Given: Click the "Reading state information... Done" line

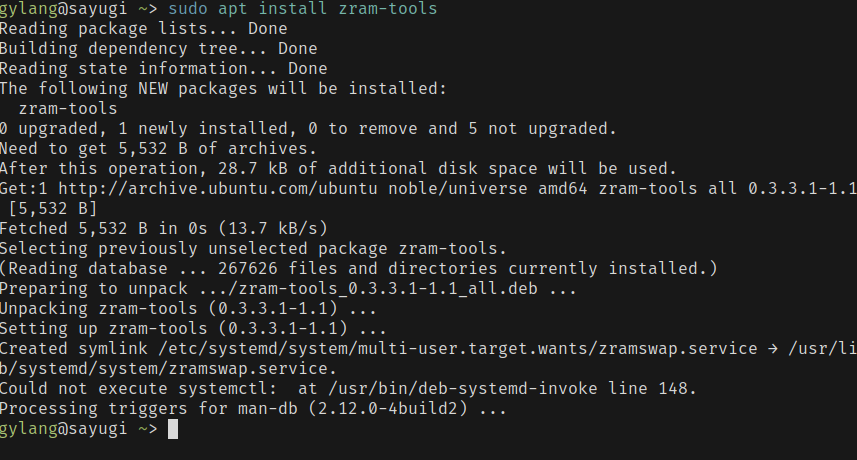Looking at the screenshot, I should [x=163, y=69].
